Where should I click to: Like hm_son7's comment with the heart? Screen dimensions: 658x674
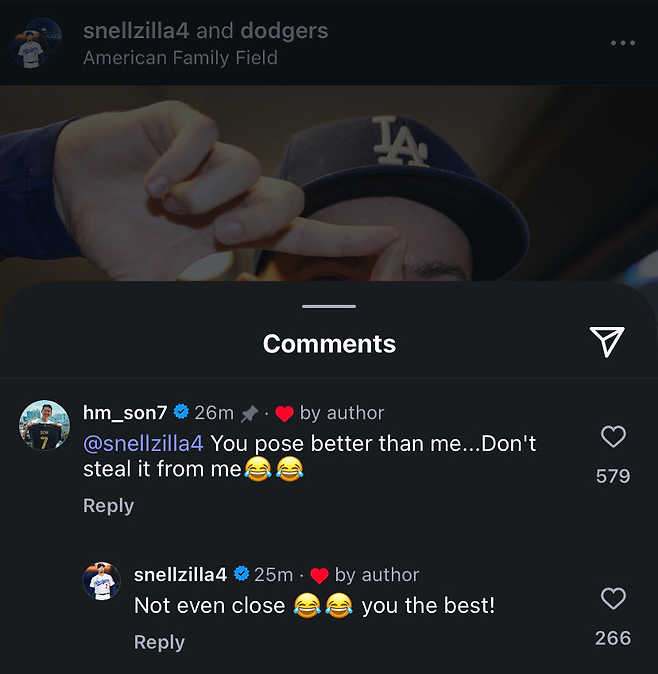(613, 437)
